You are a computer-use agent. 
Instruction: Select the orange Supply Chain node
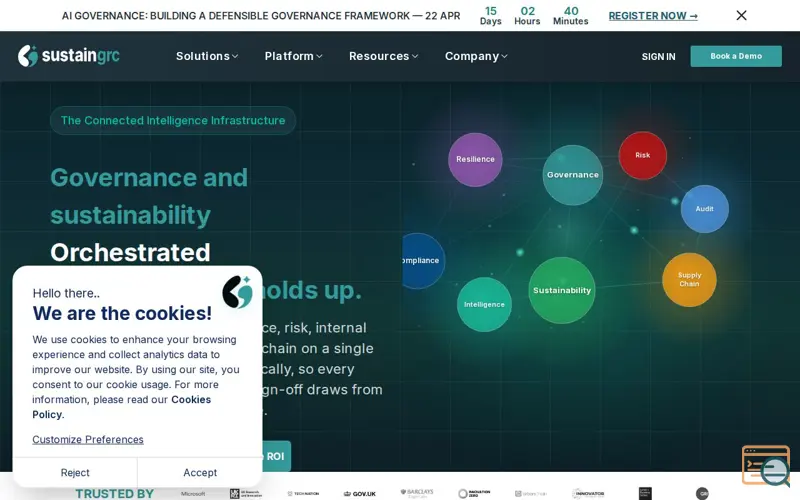689,280
